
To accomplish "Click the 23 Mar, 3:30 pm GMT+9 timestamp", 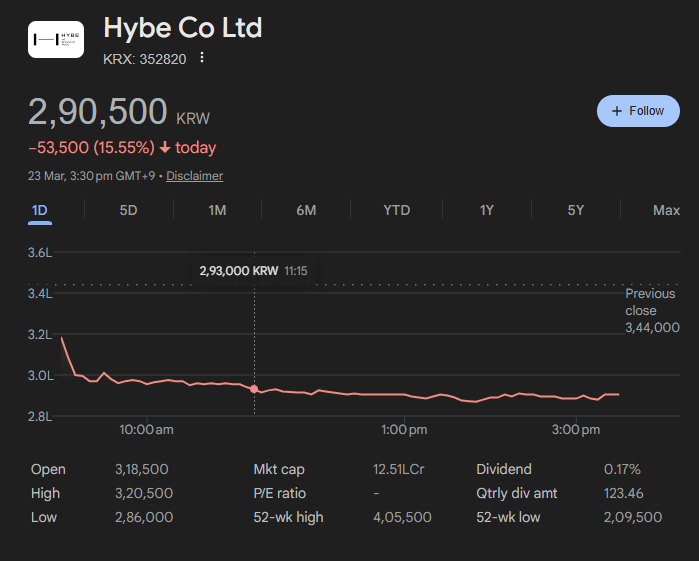I will pos(91,176).
